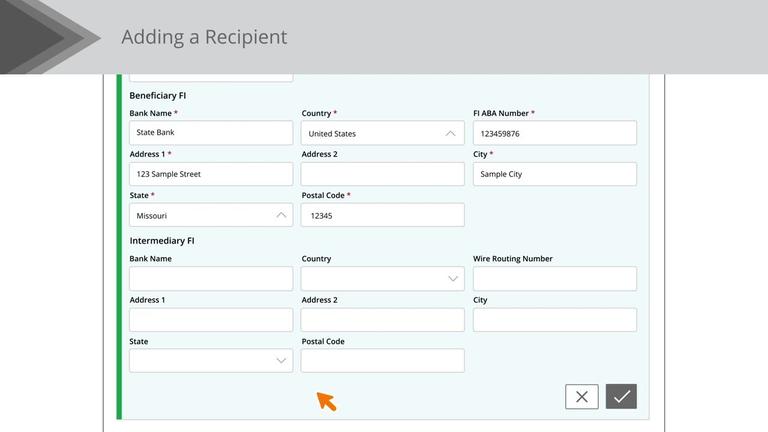Open Beneficiary FI Country dropdown
This screenshot has width=768, height=432.
[x=382, y=133]
